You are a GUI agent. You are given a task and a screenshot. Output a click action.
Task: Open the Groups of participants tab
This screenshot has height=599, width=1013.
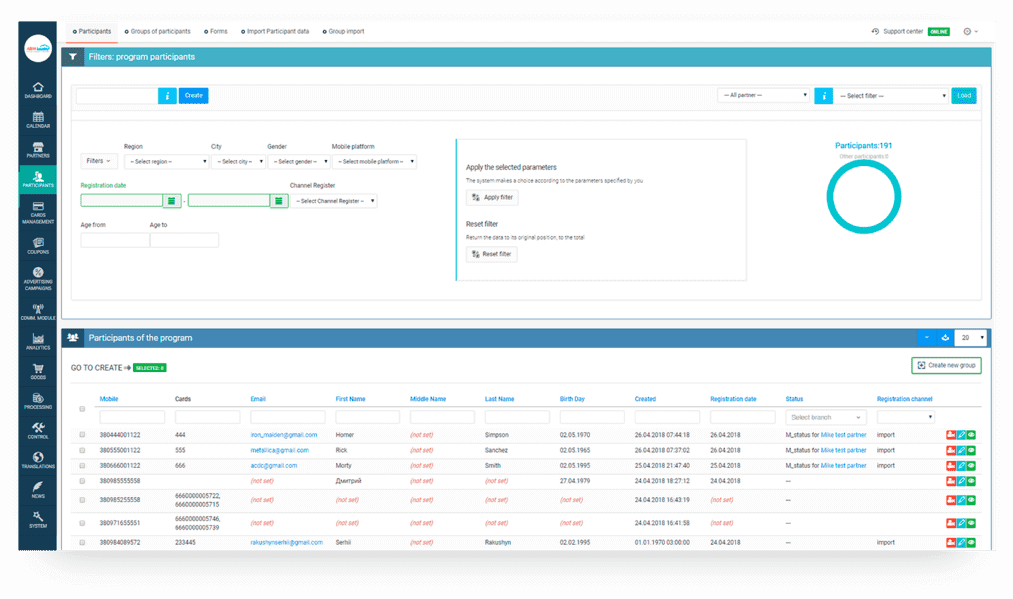point(158,31)
